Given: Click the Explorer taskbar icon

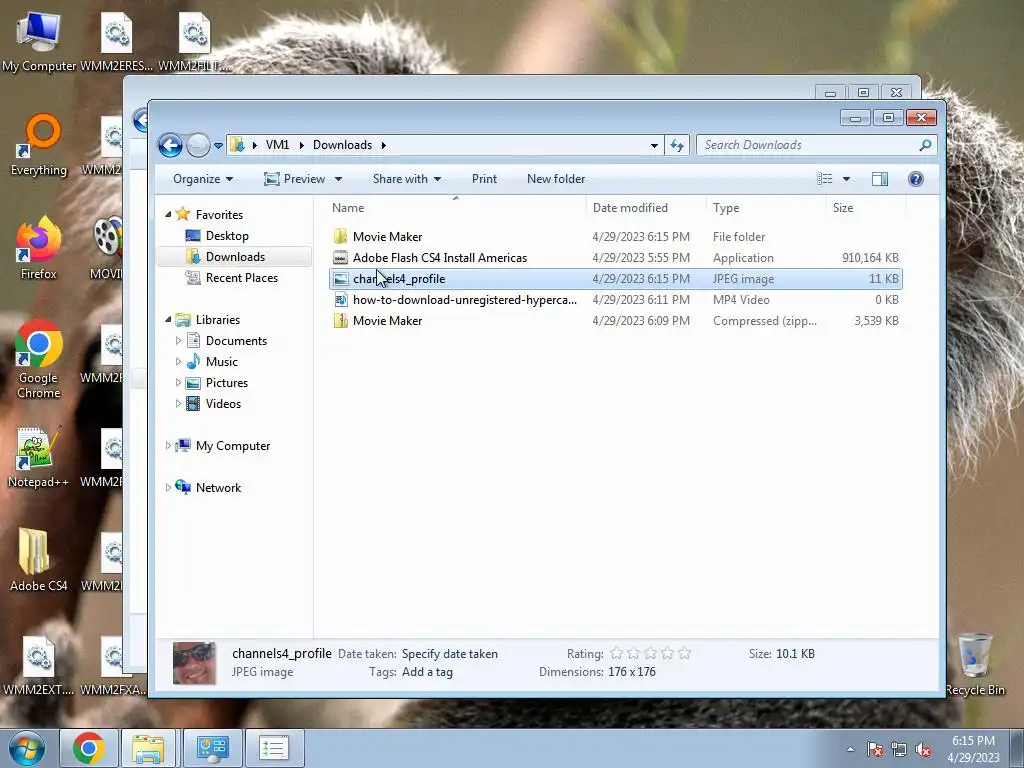Looking at the screenshot, I should (x=148, y=748).
